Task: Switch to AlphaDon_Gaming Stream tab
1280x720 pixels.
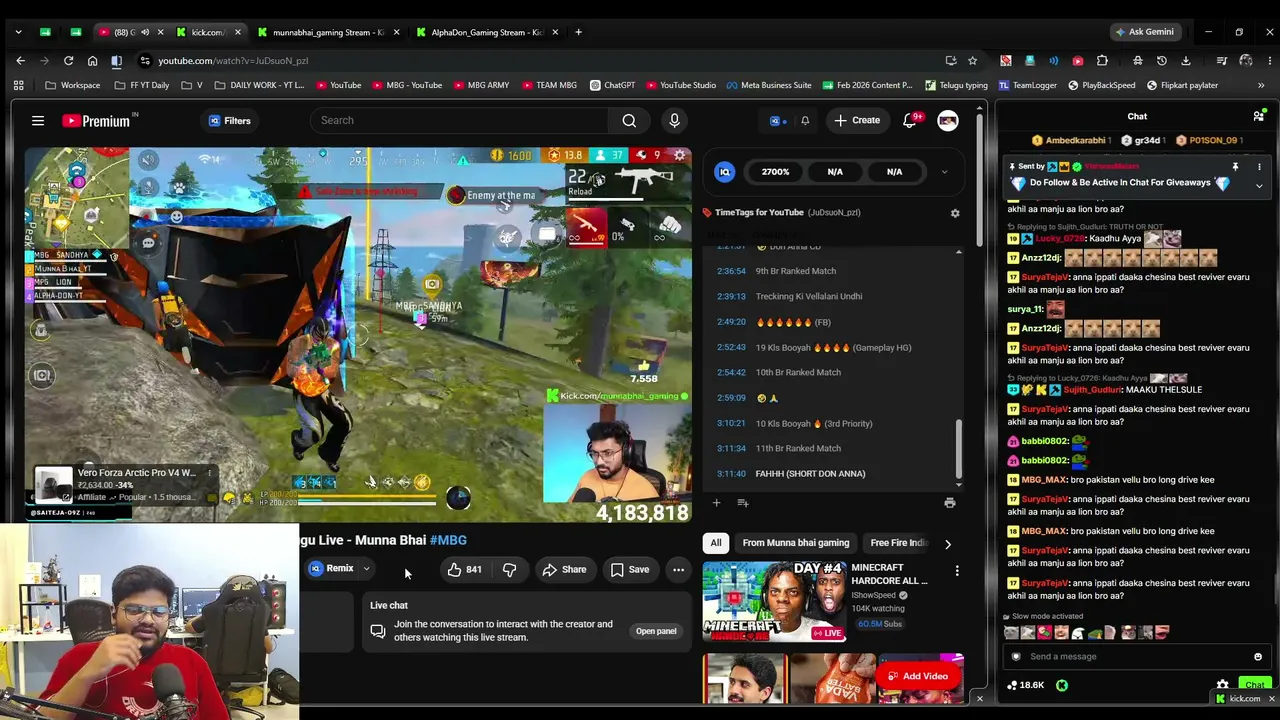Action: (487, 32)
